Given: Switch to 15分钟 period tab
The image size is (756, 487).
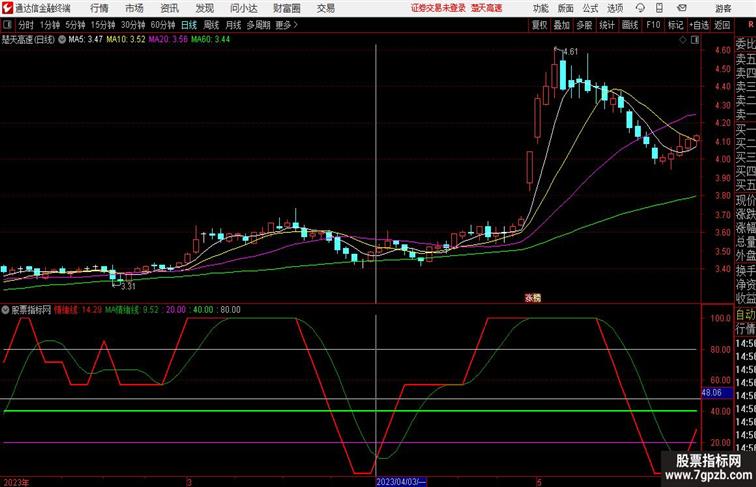Looking at the screenshot, I should coord(103,25).
